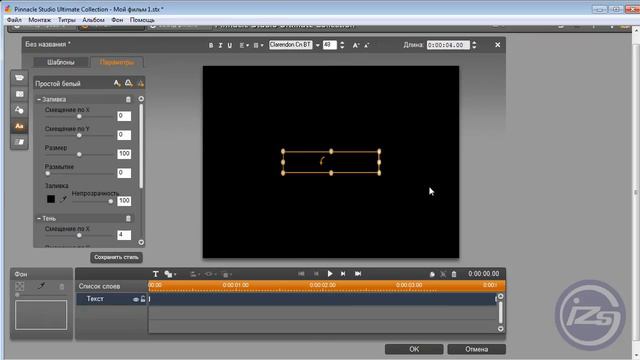This screenshot has width=640, height=360.
Task: Open the motions sidebar icon
Action: pos(19,142)
